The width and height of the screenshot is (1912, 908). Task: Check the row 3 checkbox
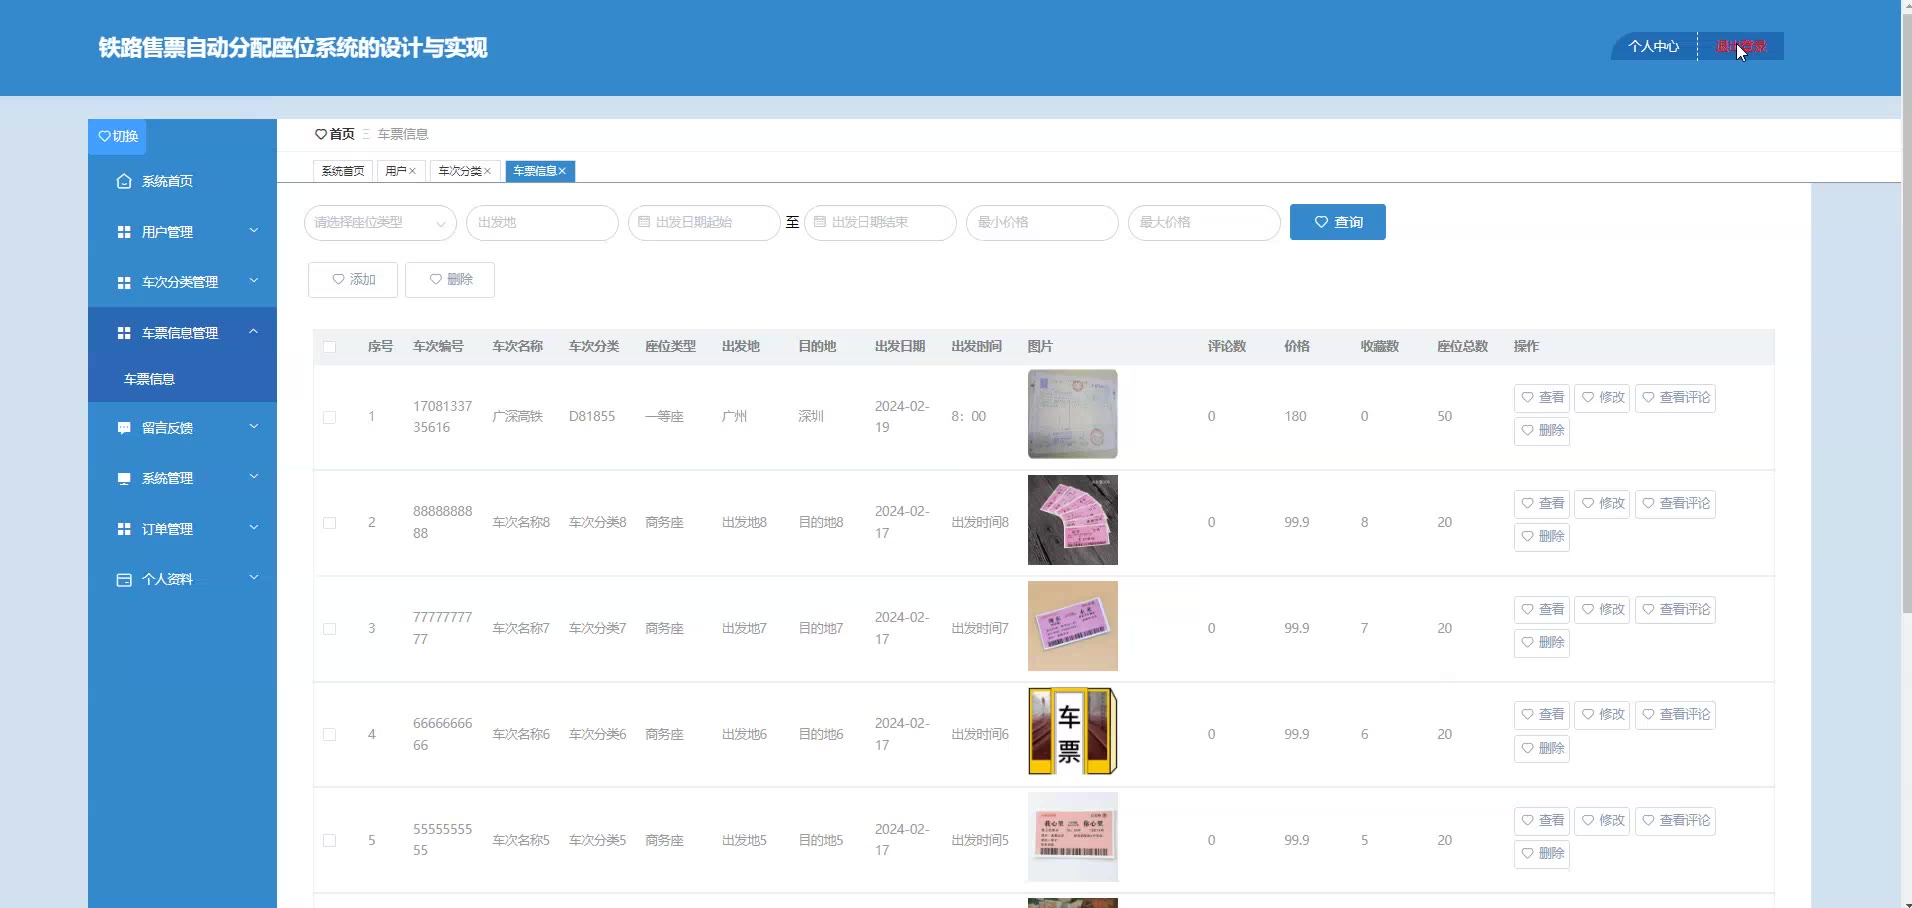[329, 629]
